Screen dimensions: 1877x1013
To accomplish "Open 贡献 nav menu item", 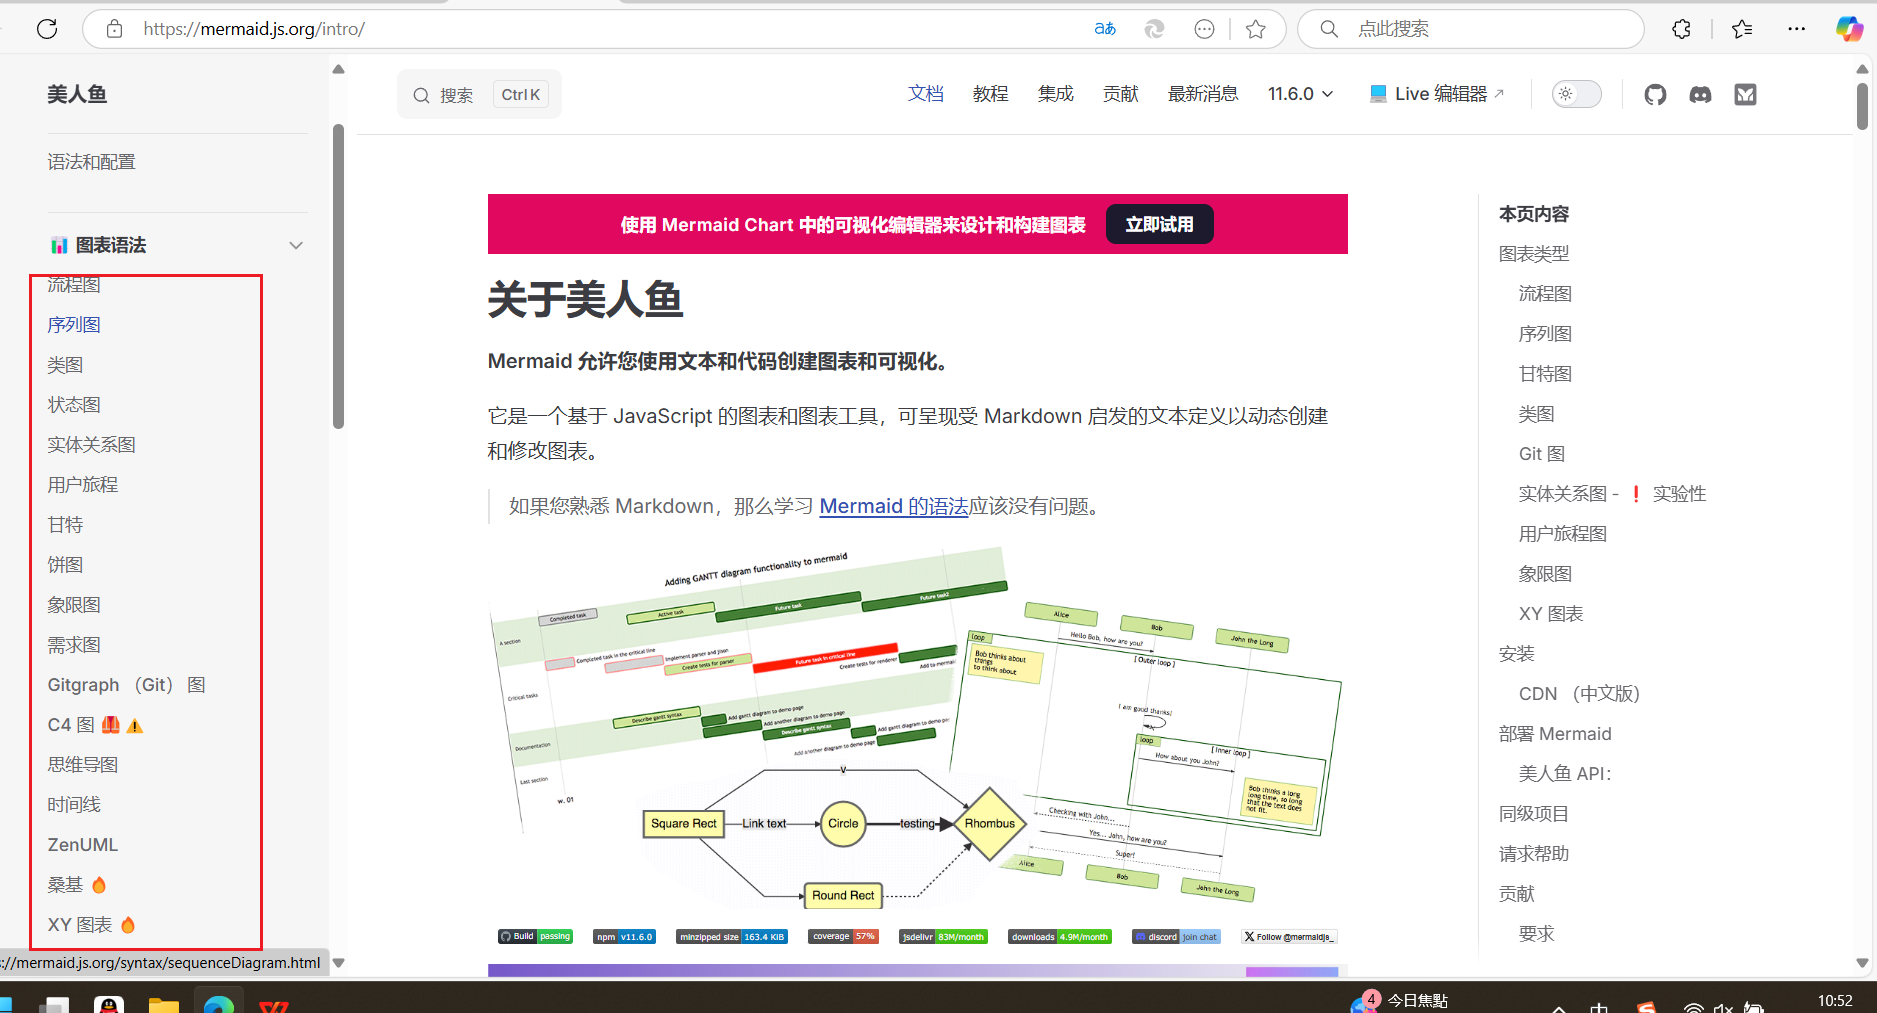I will pyautogui.click(x=1120, y=94).
